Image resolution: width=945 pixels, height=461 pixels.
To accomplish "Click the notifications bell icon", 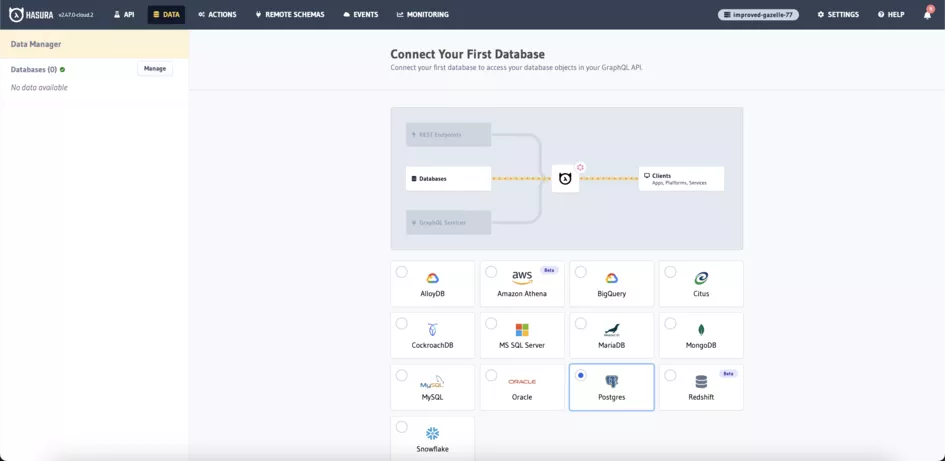I will tap(928, 14).
